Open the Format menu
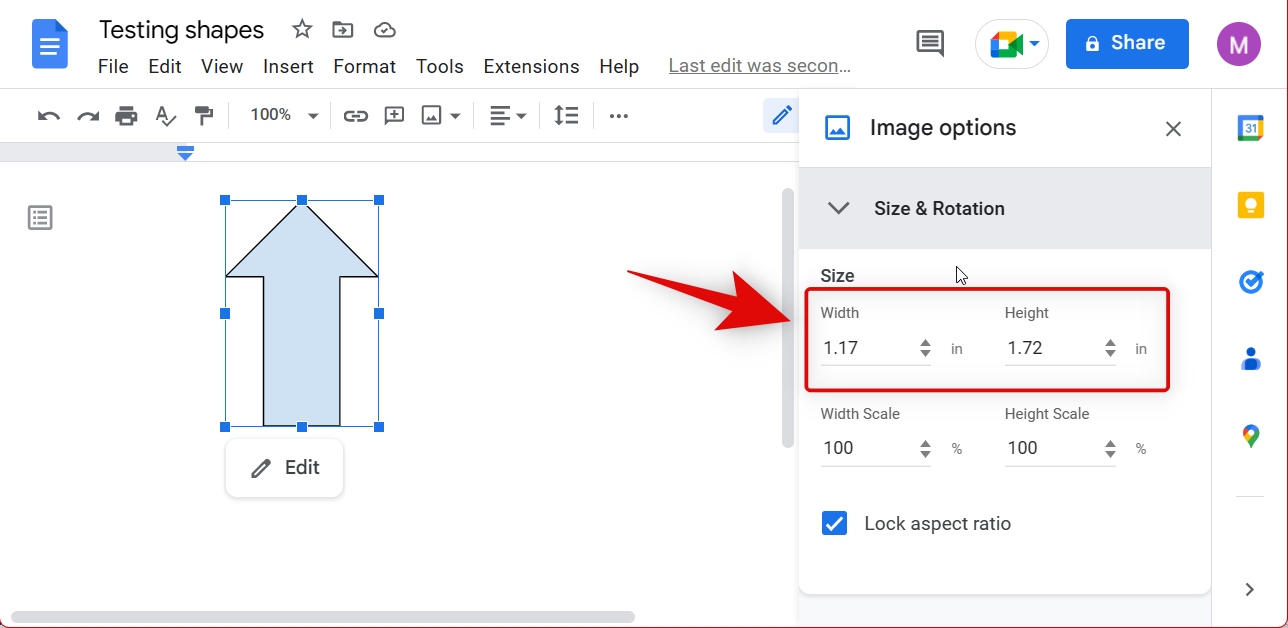 364,67
